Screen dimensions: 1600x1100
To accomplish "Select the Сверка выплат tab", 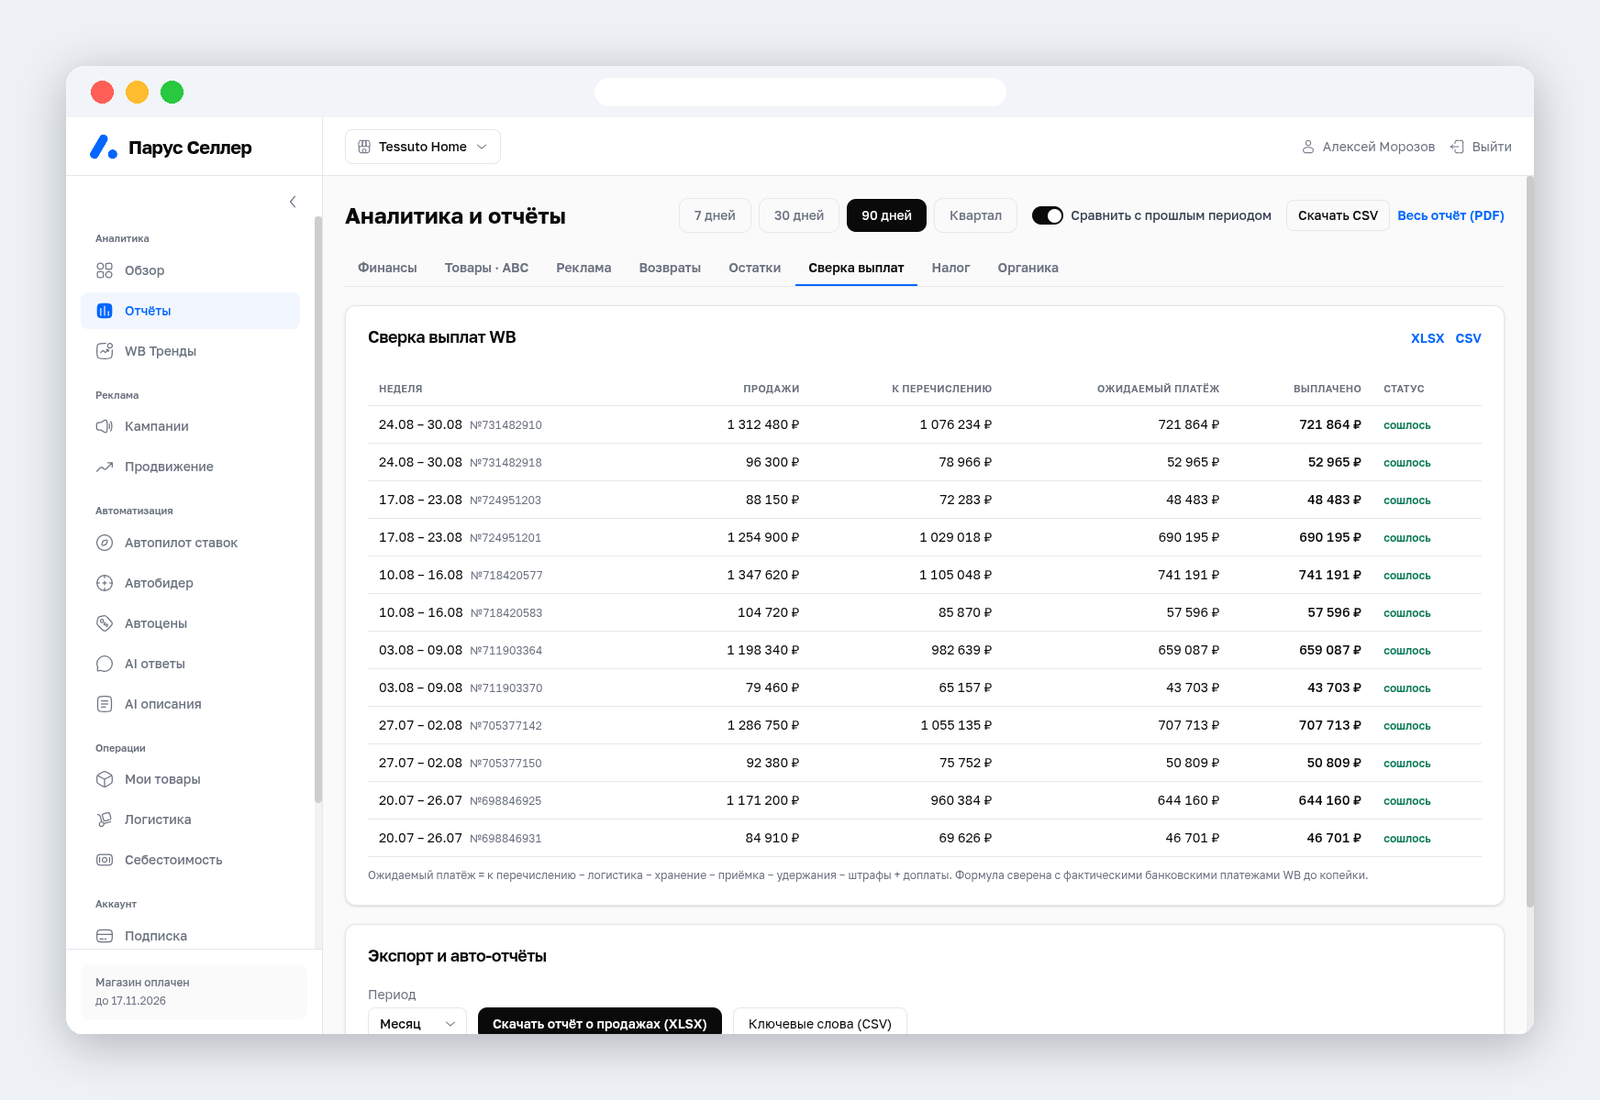I will [x=856, y=268].
